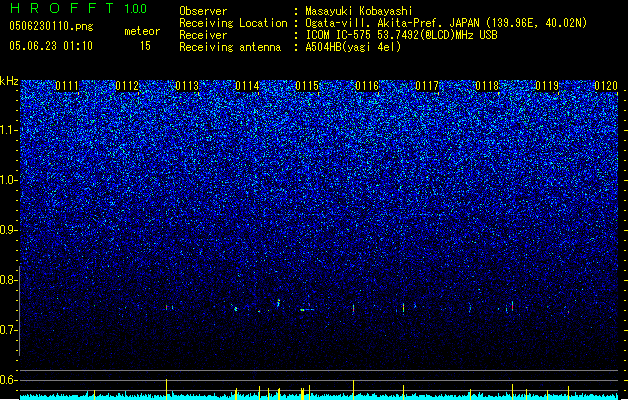
Task: Click the 0.7 kHz axis tick label
Action: coord(9,330)
